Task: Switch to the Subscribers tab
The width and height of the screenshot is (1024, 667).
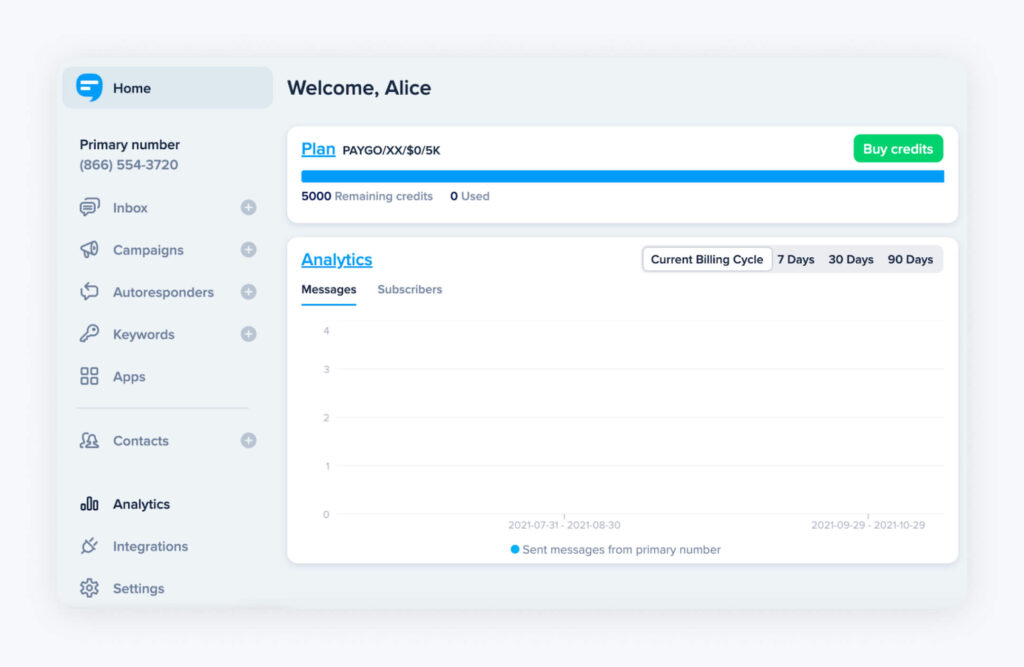Action: click(410, 289)
